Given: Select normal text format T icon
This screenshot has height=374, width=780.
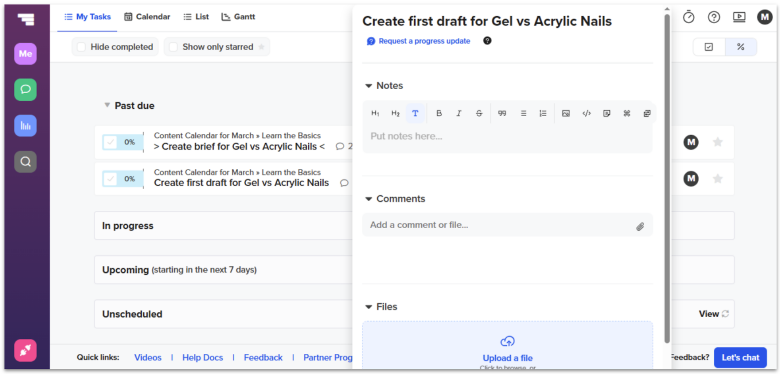Looking at the screenshot, I should (415, 113).
